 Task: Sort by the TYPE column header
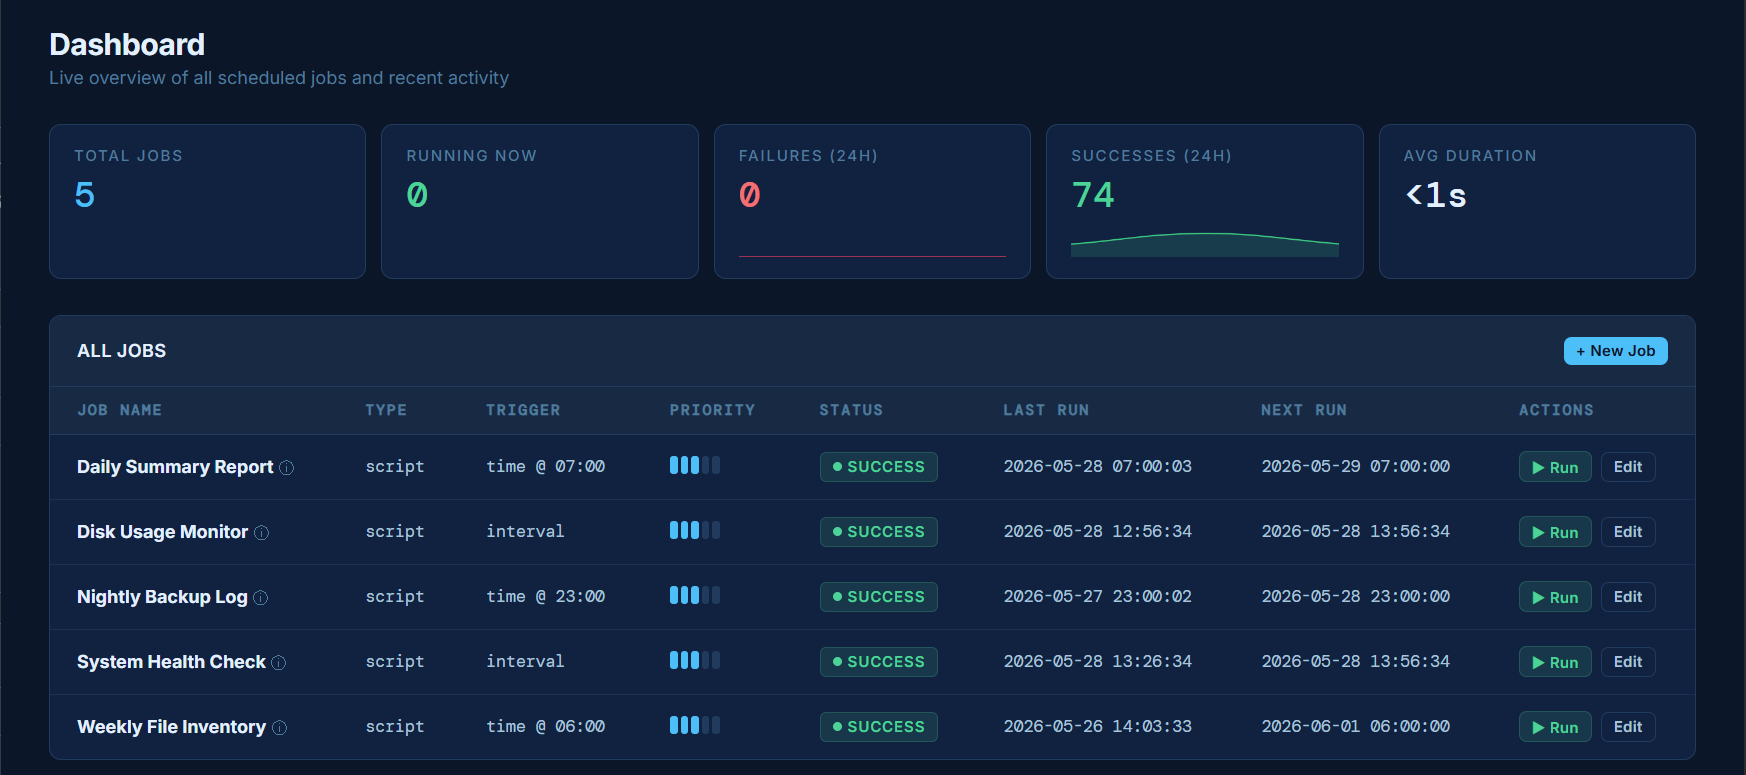386,410
